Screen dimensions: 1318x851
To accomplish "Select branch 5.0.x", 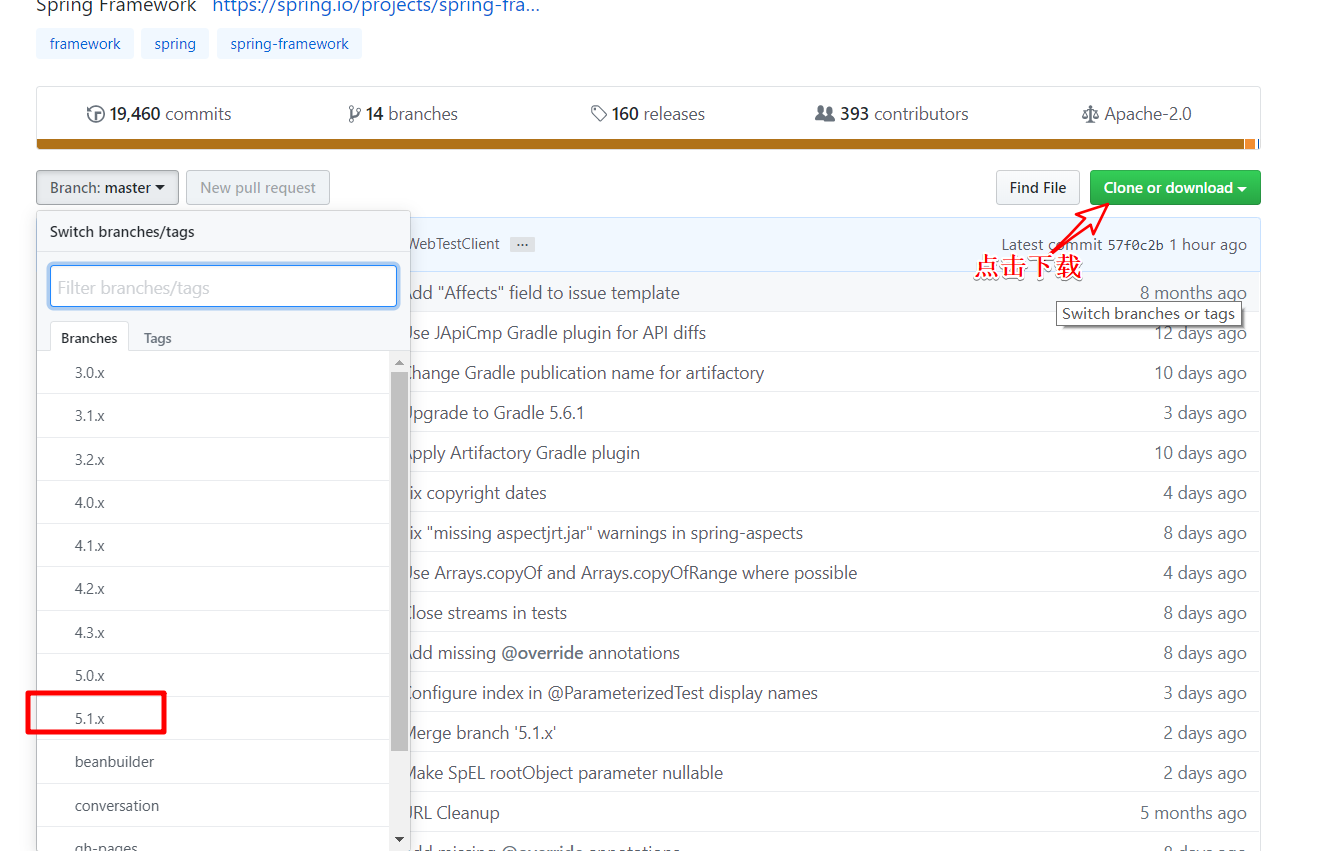I will [213, 675].
